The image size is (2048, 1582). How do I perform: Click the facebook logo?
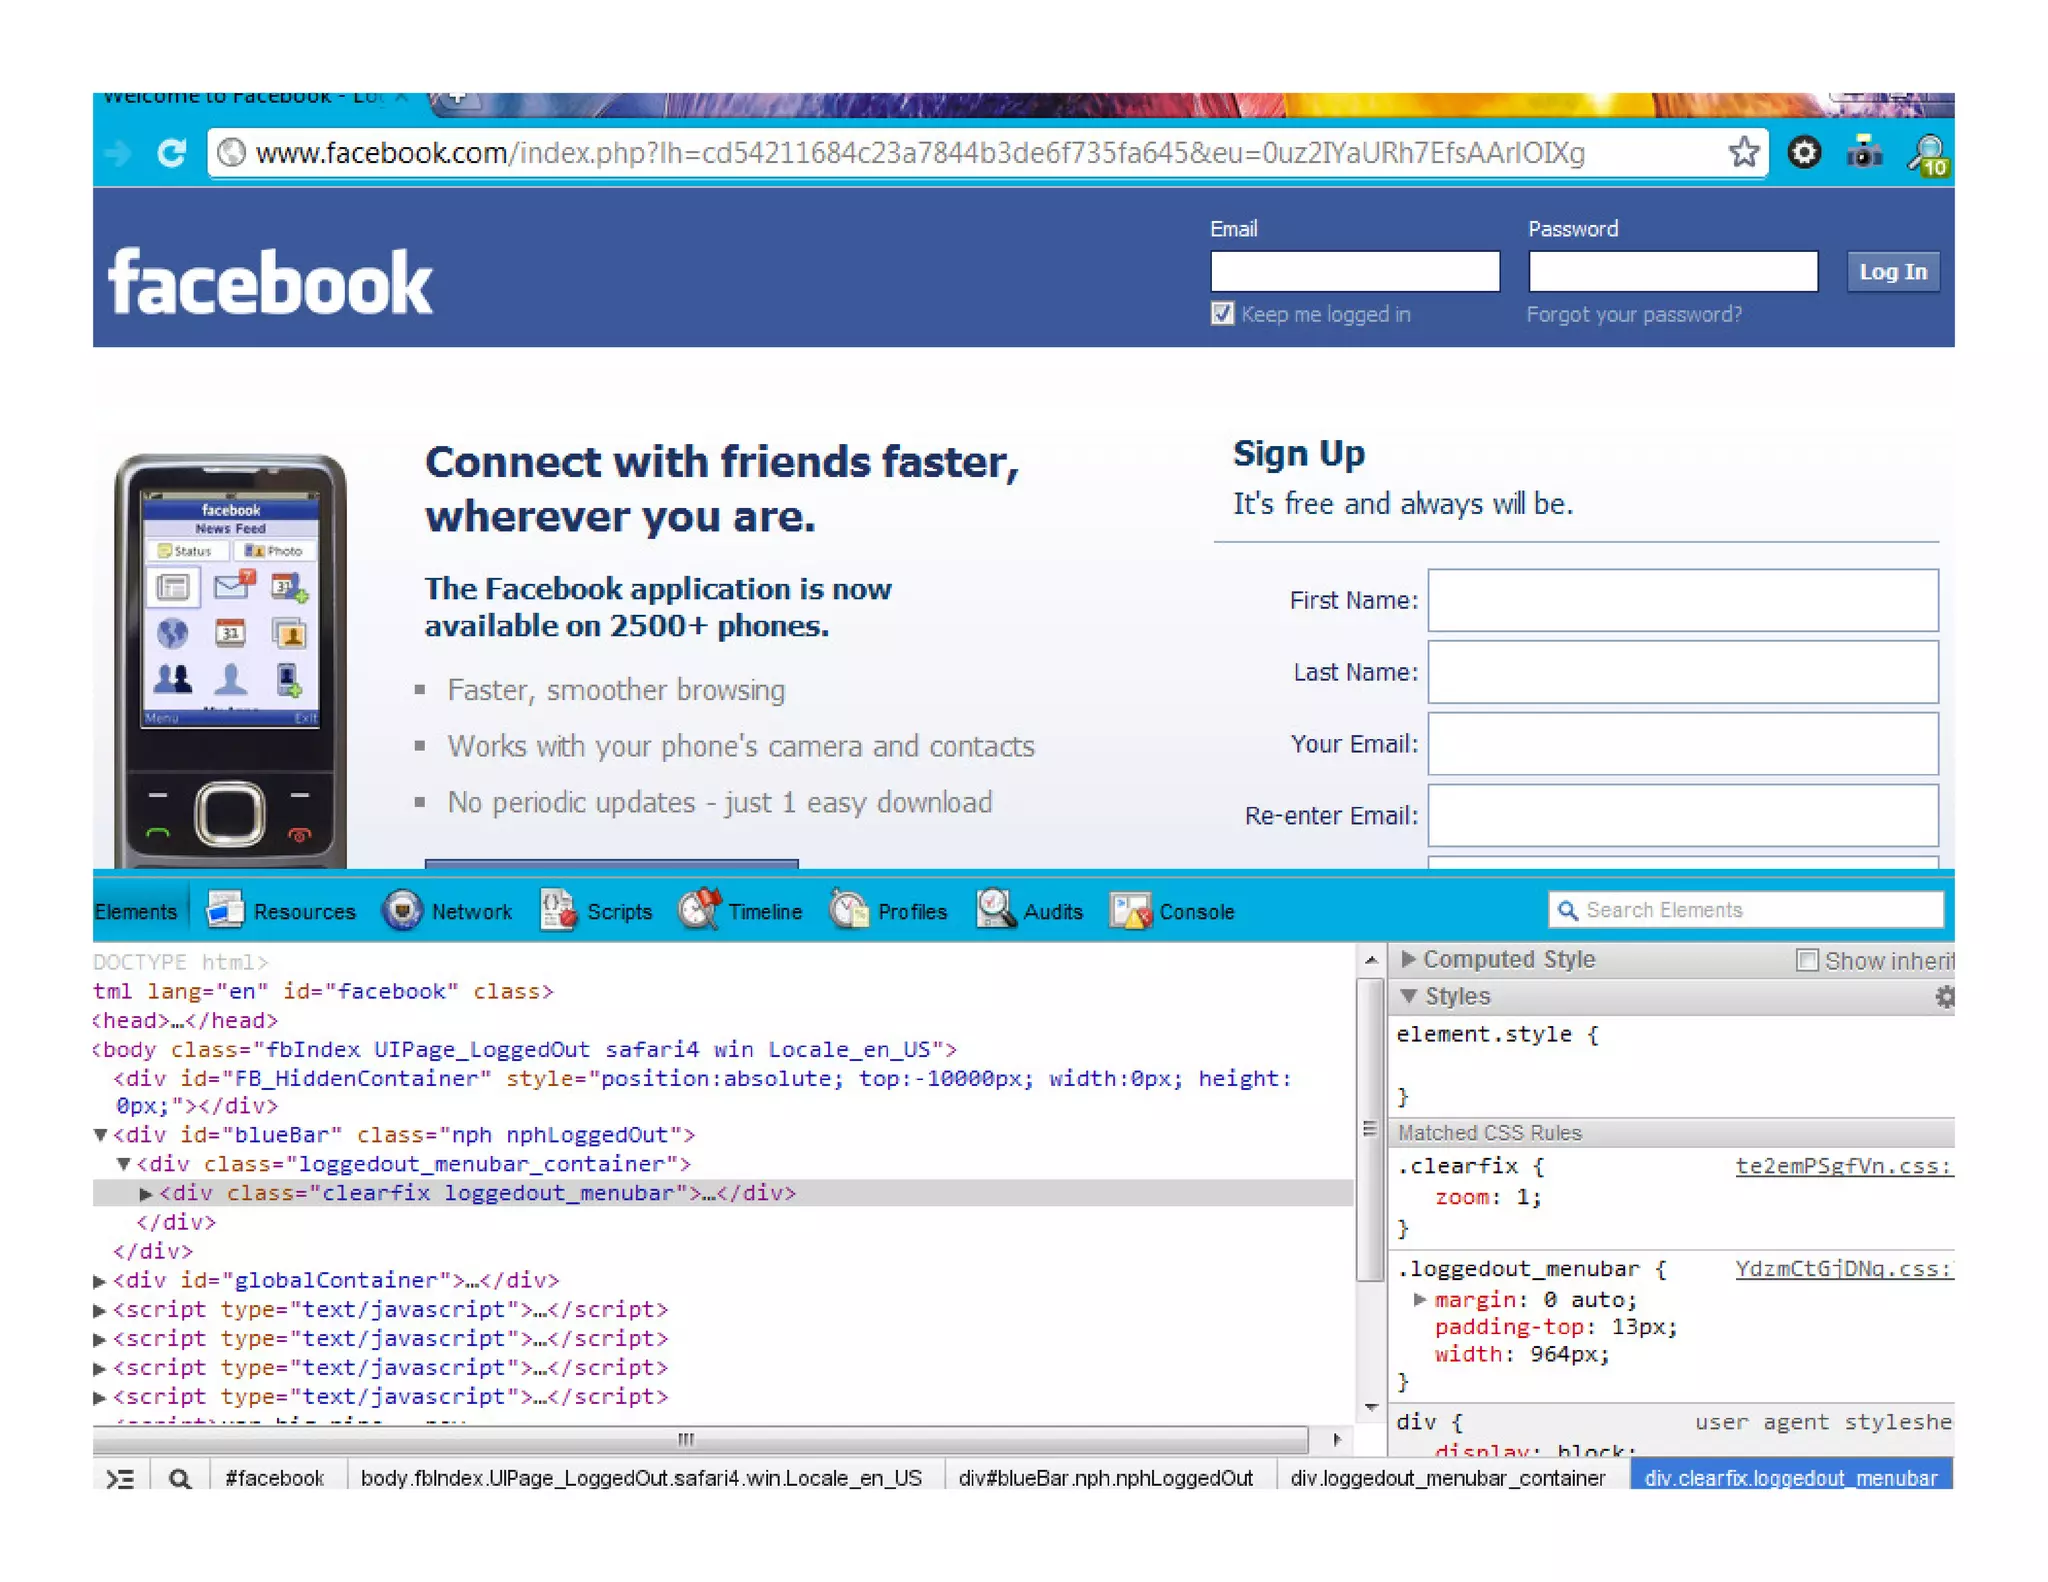(270, 283)
